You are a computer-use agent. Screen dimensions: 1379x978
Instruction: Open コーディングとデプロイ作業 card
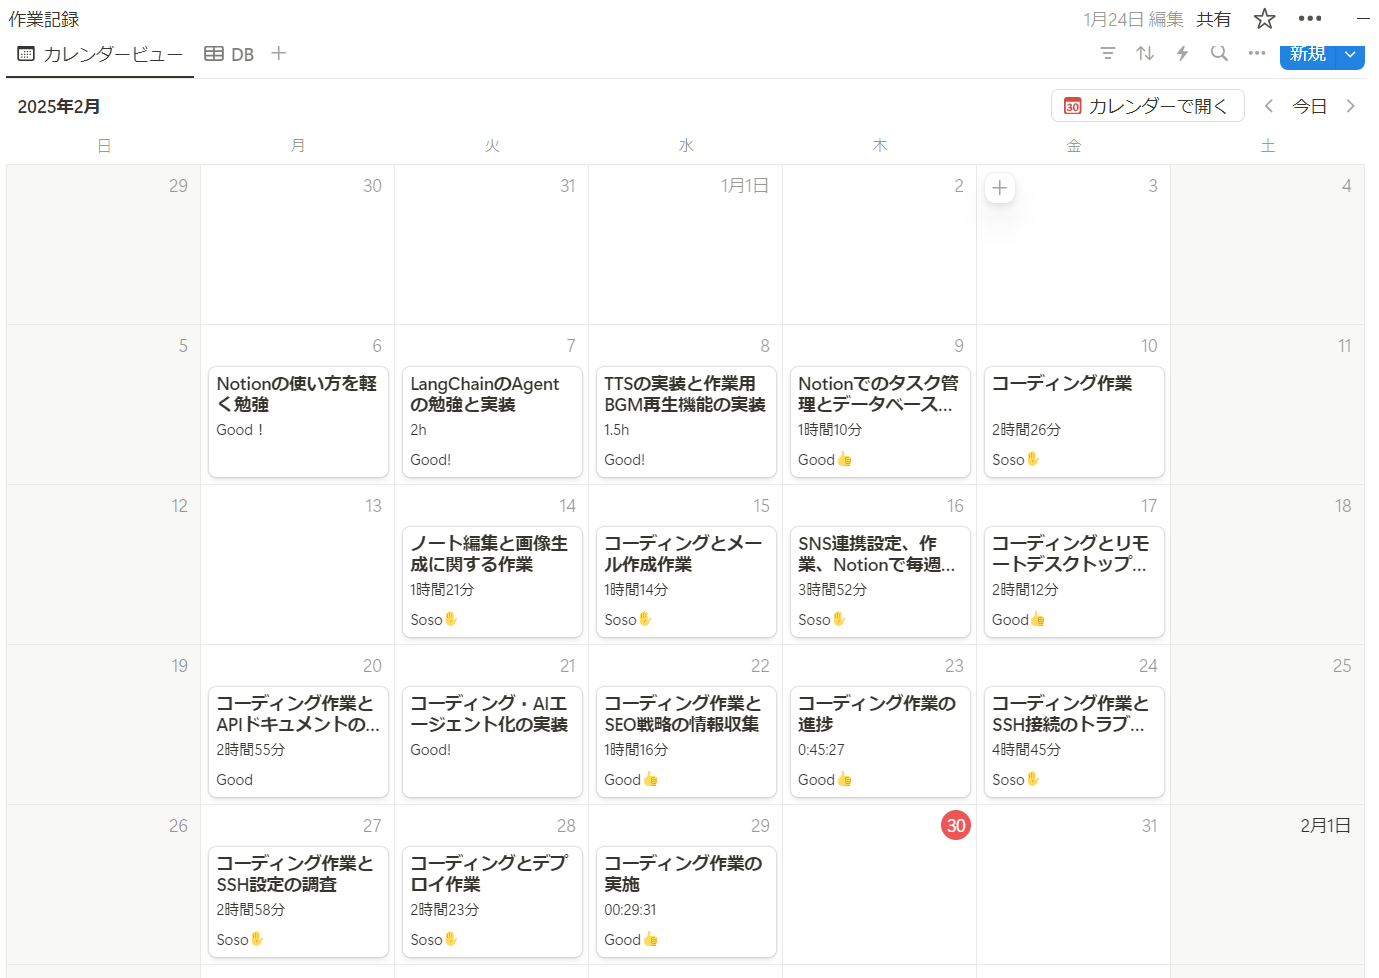pyautogui.click(x=492, y=902)
